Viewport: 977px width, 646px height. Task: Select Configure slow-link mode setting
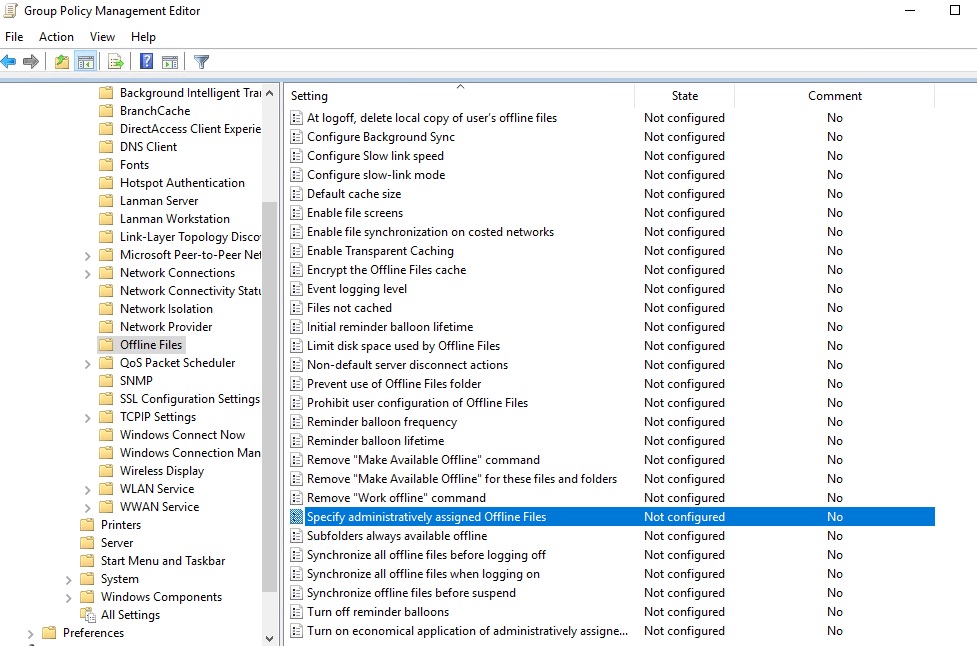pos(376,174)
